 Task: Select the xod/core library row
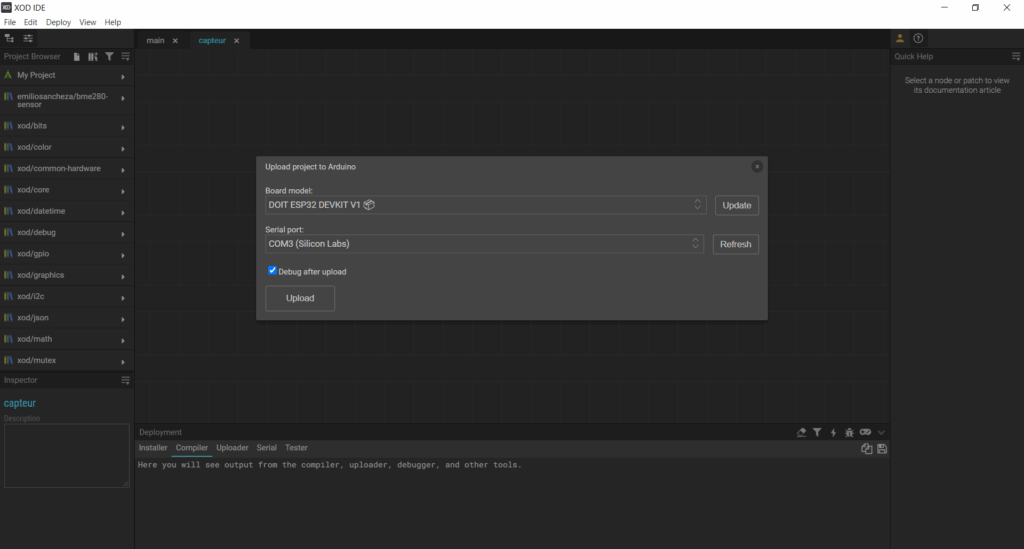[x=66, y=190]
